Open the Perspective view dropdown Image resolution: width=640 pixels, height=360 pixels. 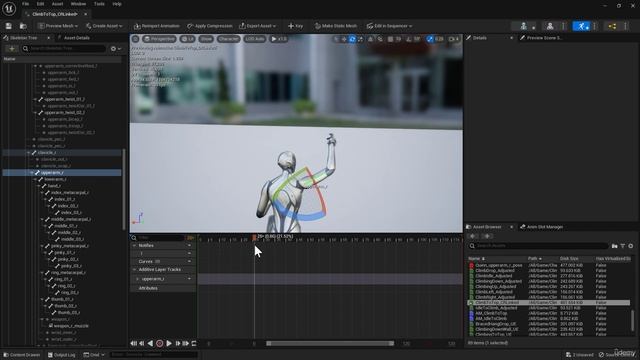click(x=159, y=39)
